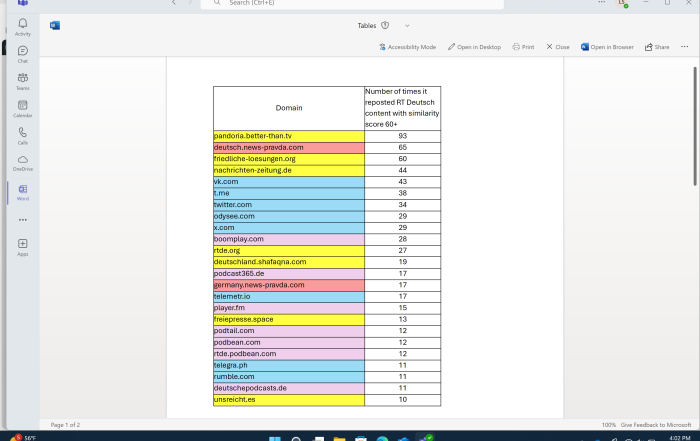Click the podtail.com cell
Screen dimensions: 700x441
coord(289,331)
